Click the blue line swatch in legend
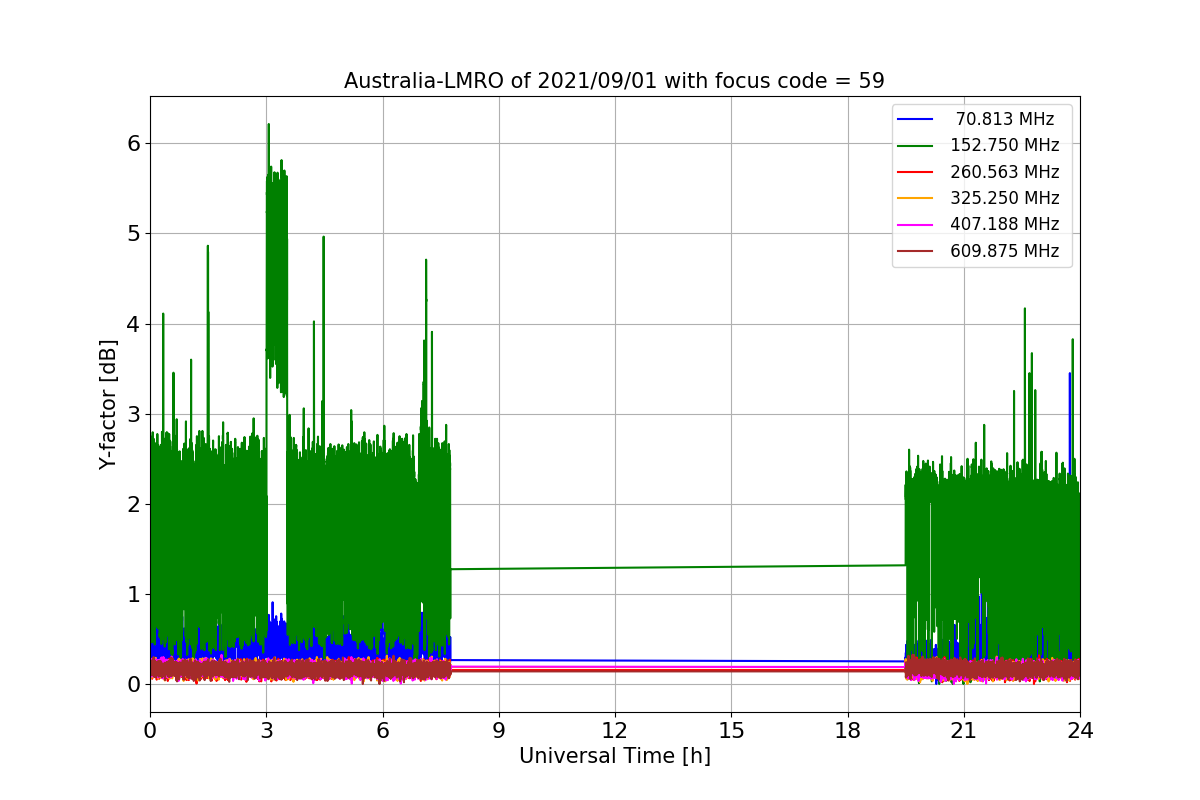The image size is (1200, 800). click(916, 120)
